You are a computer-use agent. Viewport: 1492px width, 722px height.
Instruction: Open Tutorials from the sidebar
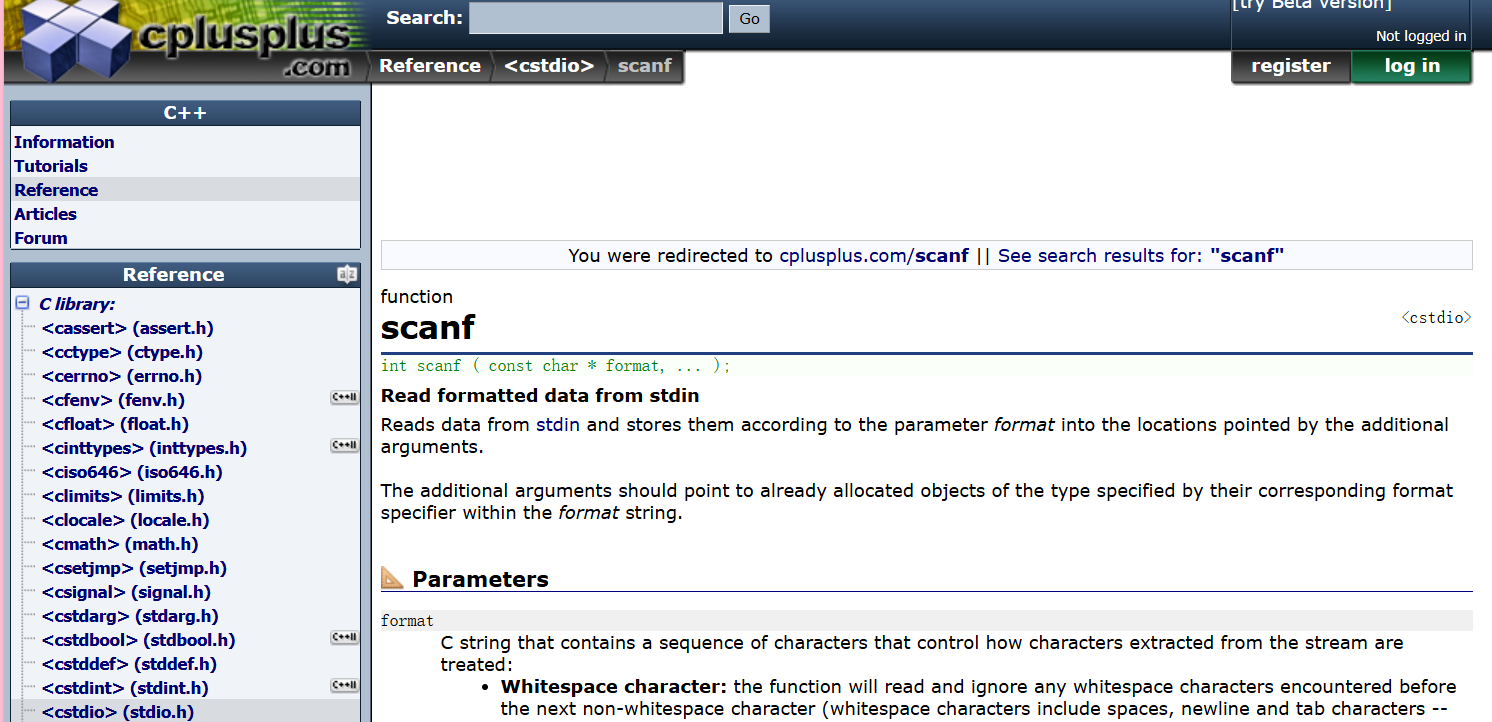click(51, 165)
